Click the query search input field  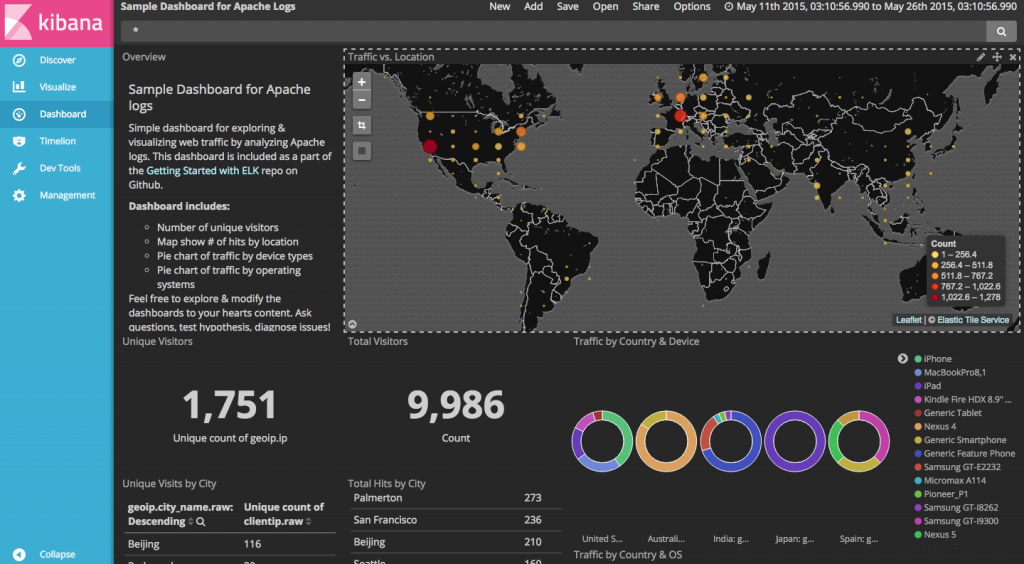[x=553, y=31]
